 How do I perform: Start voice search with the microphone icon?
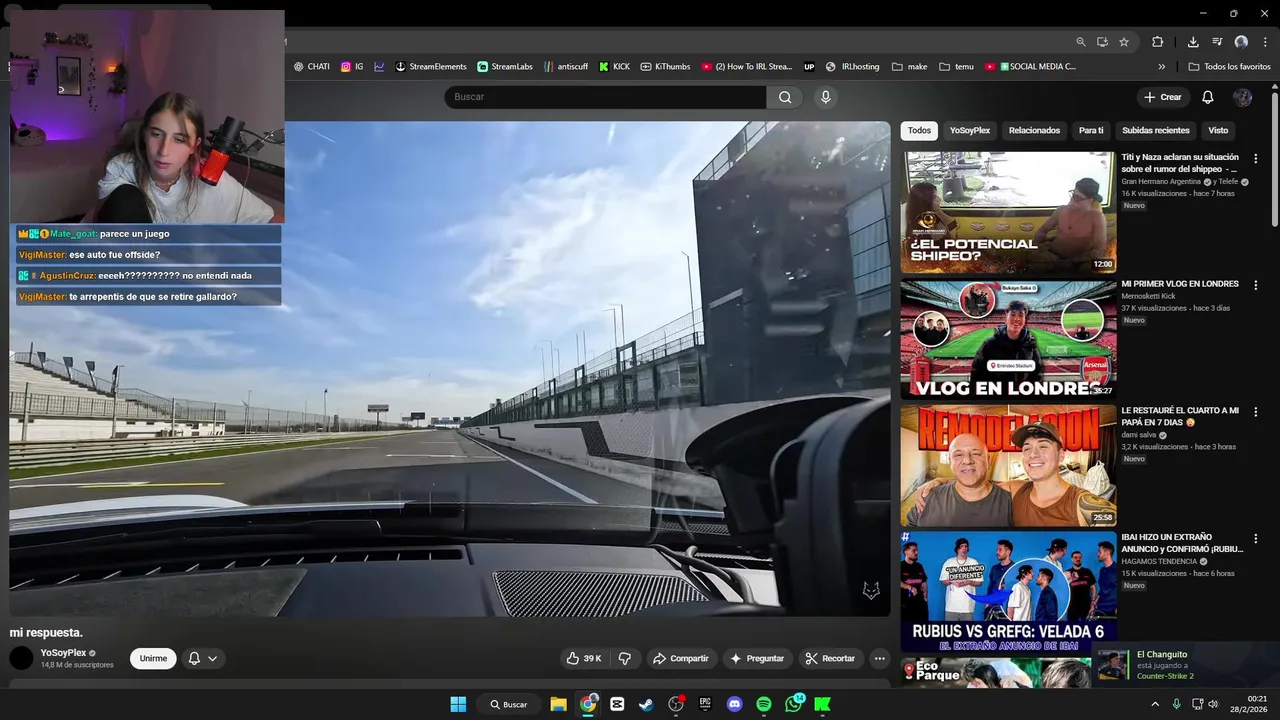(825, 97)
